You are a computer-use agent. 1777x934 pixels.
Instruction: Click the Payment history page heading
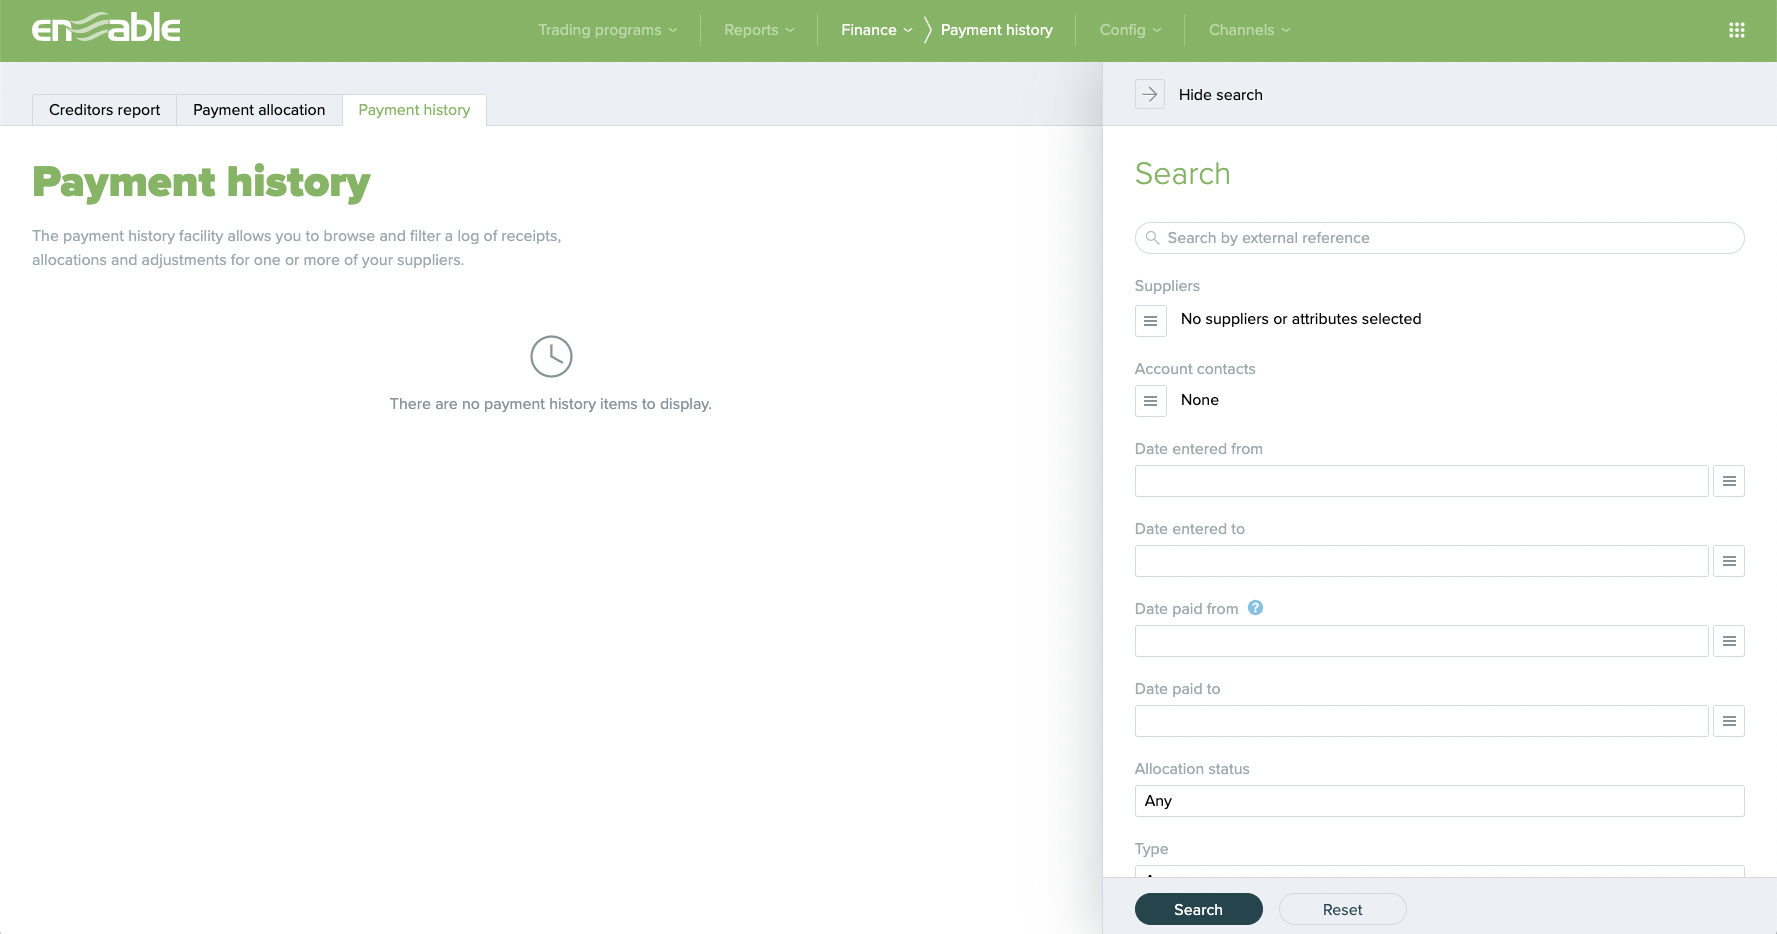tap(201, 183)
